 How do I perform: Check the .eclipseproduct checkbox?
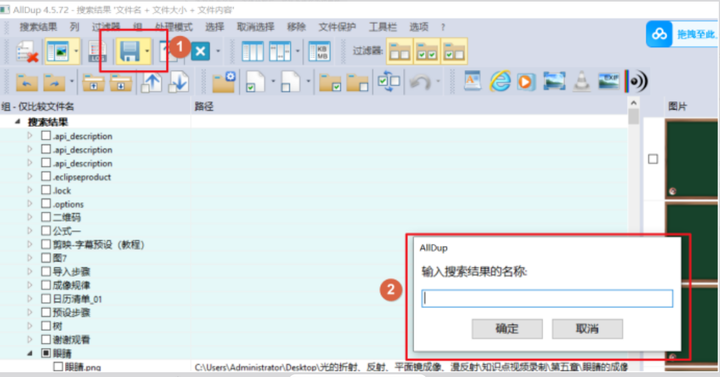point(46,176)
